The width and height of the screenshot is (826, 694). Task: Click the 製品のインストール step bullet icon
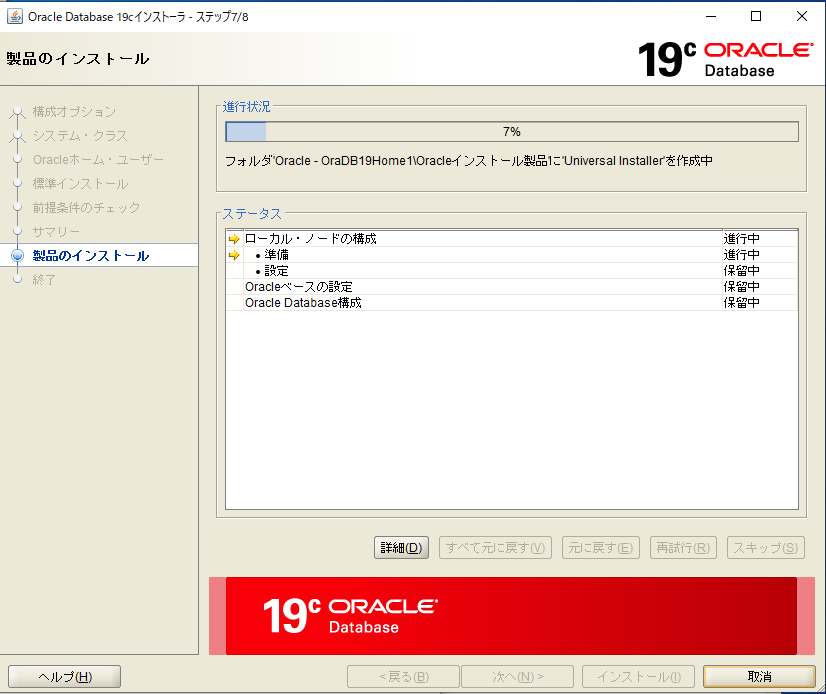tap(17, 256)
